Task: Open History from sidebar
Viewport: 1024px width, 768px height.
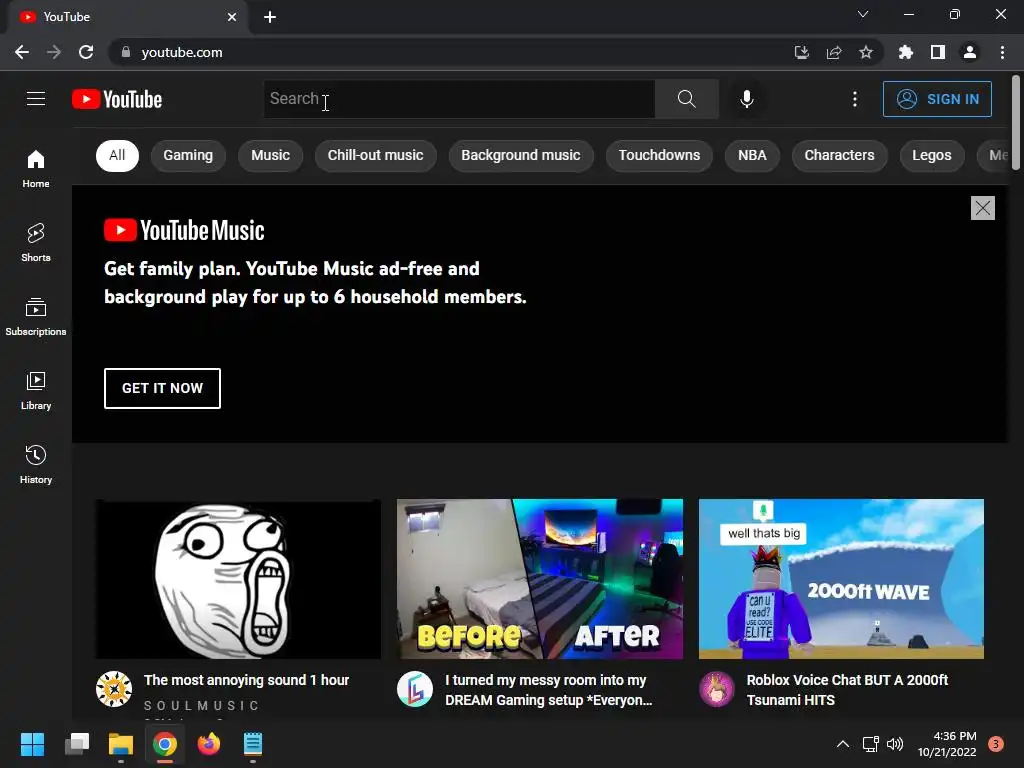Action: point(36,464)
